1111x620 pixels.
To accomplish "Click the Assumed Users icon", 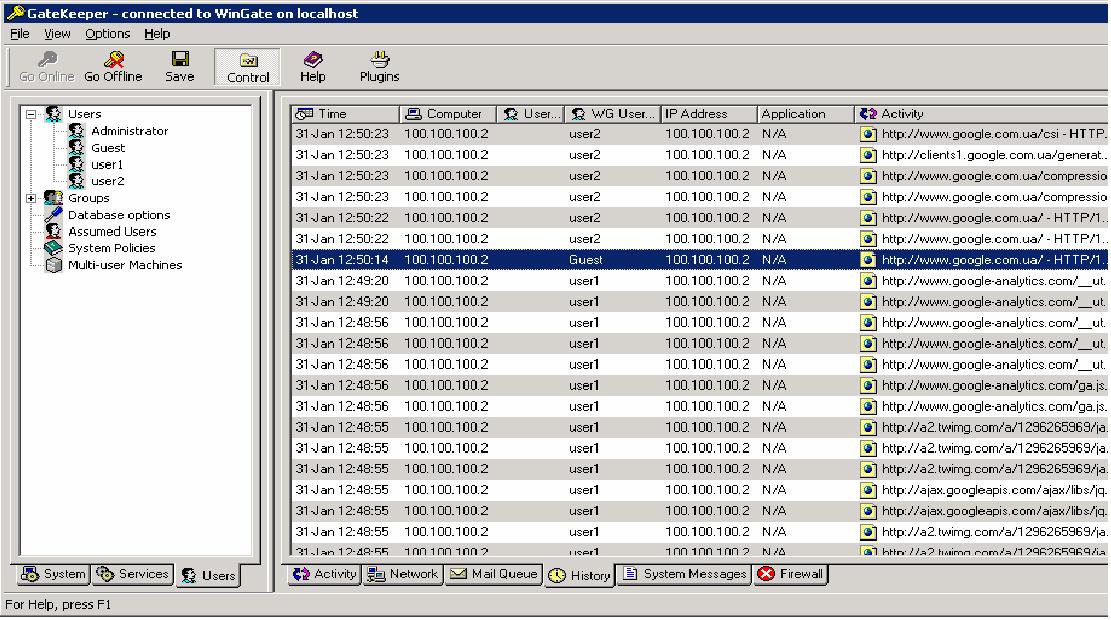I will coord(53,231).
